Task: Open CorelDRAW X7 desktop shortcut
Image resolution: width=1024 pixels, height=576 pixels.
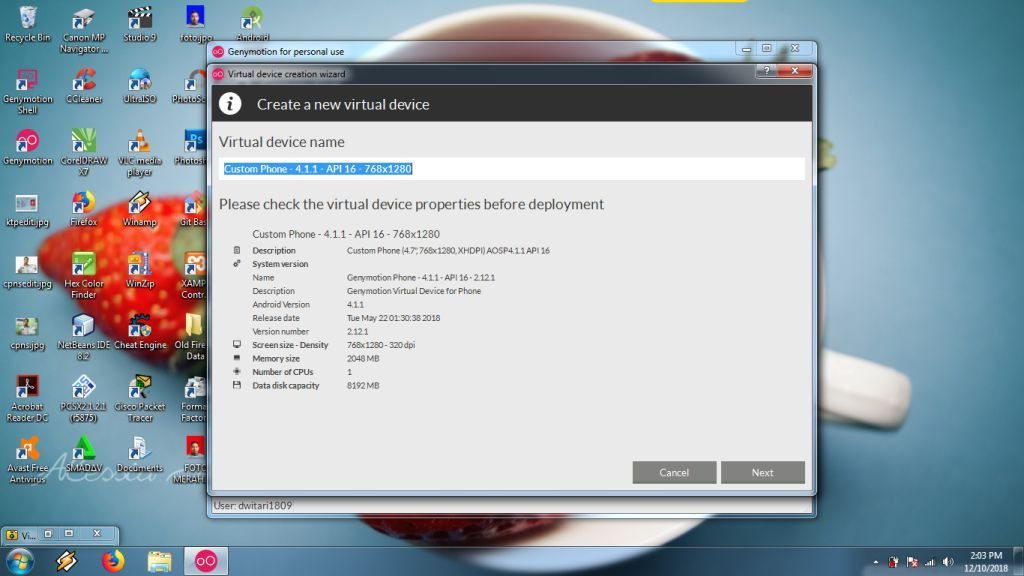Action: tap(84, 153)
